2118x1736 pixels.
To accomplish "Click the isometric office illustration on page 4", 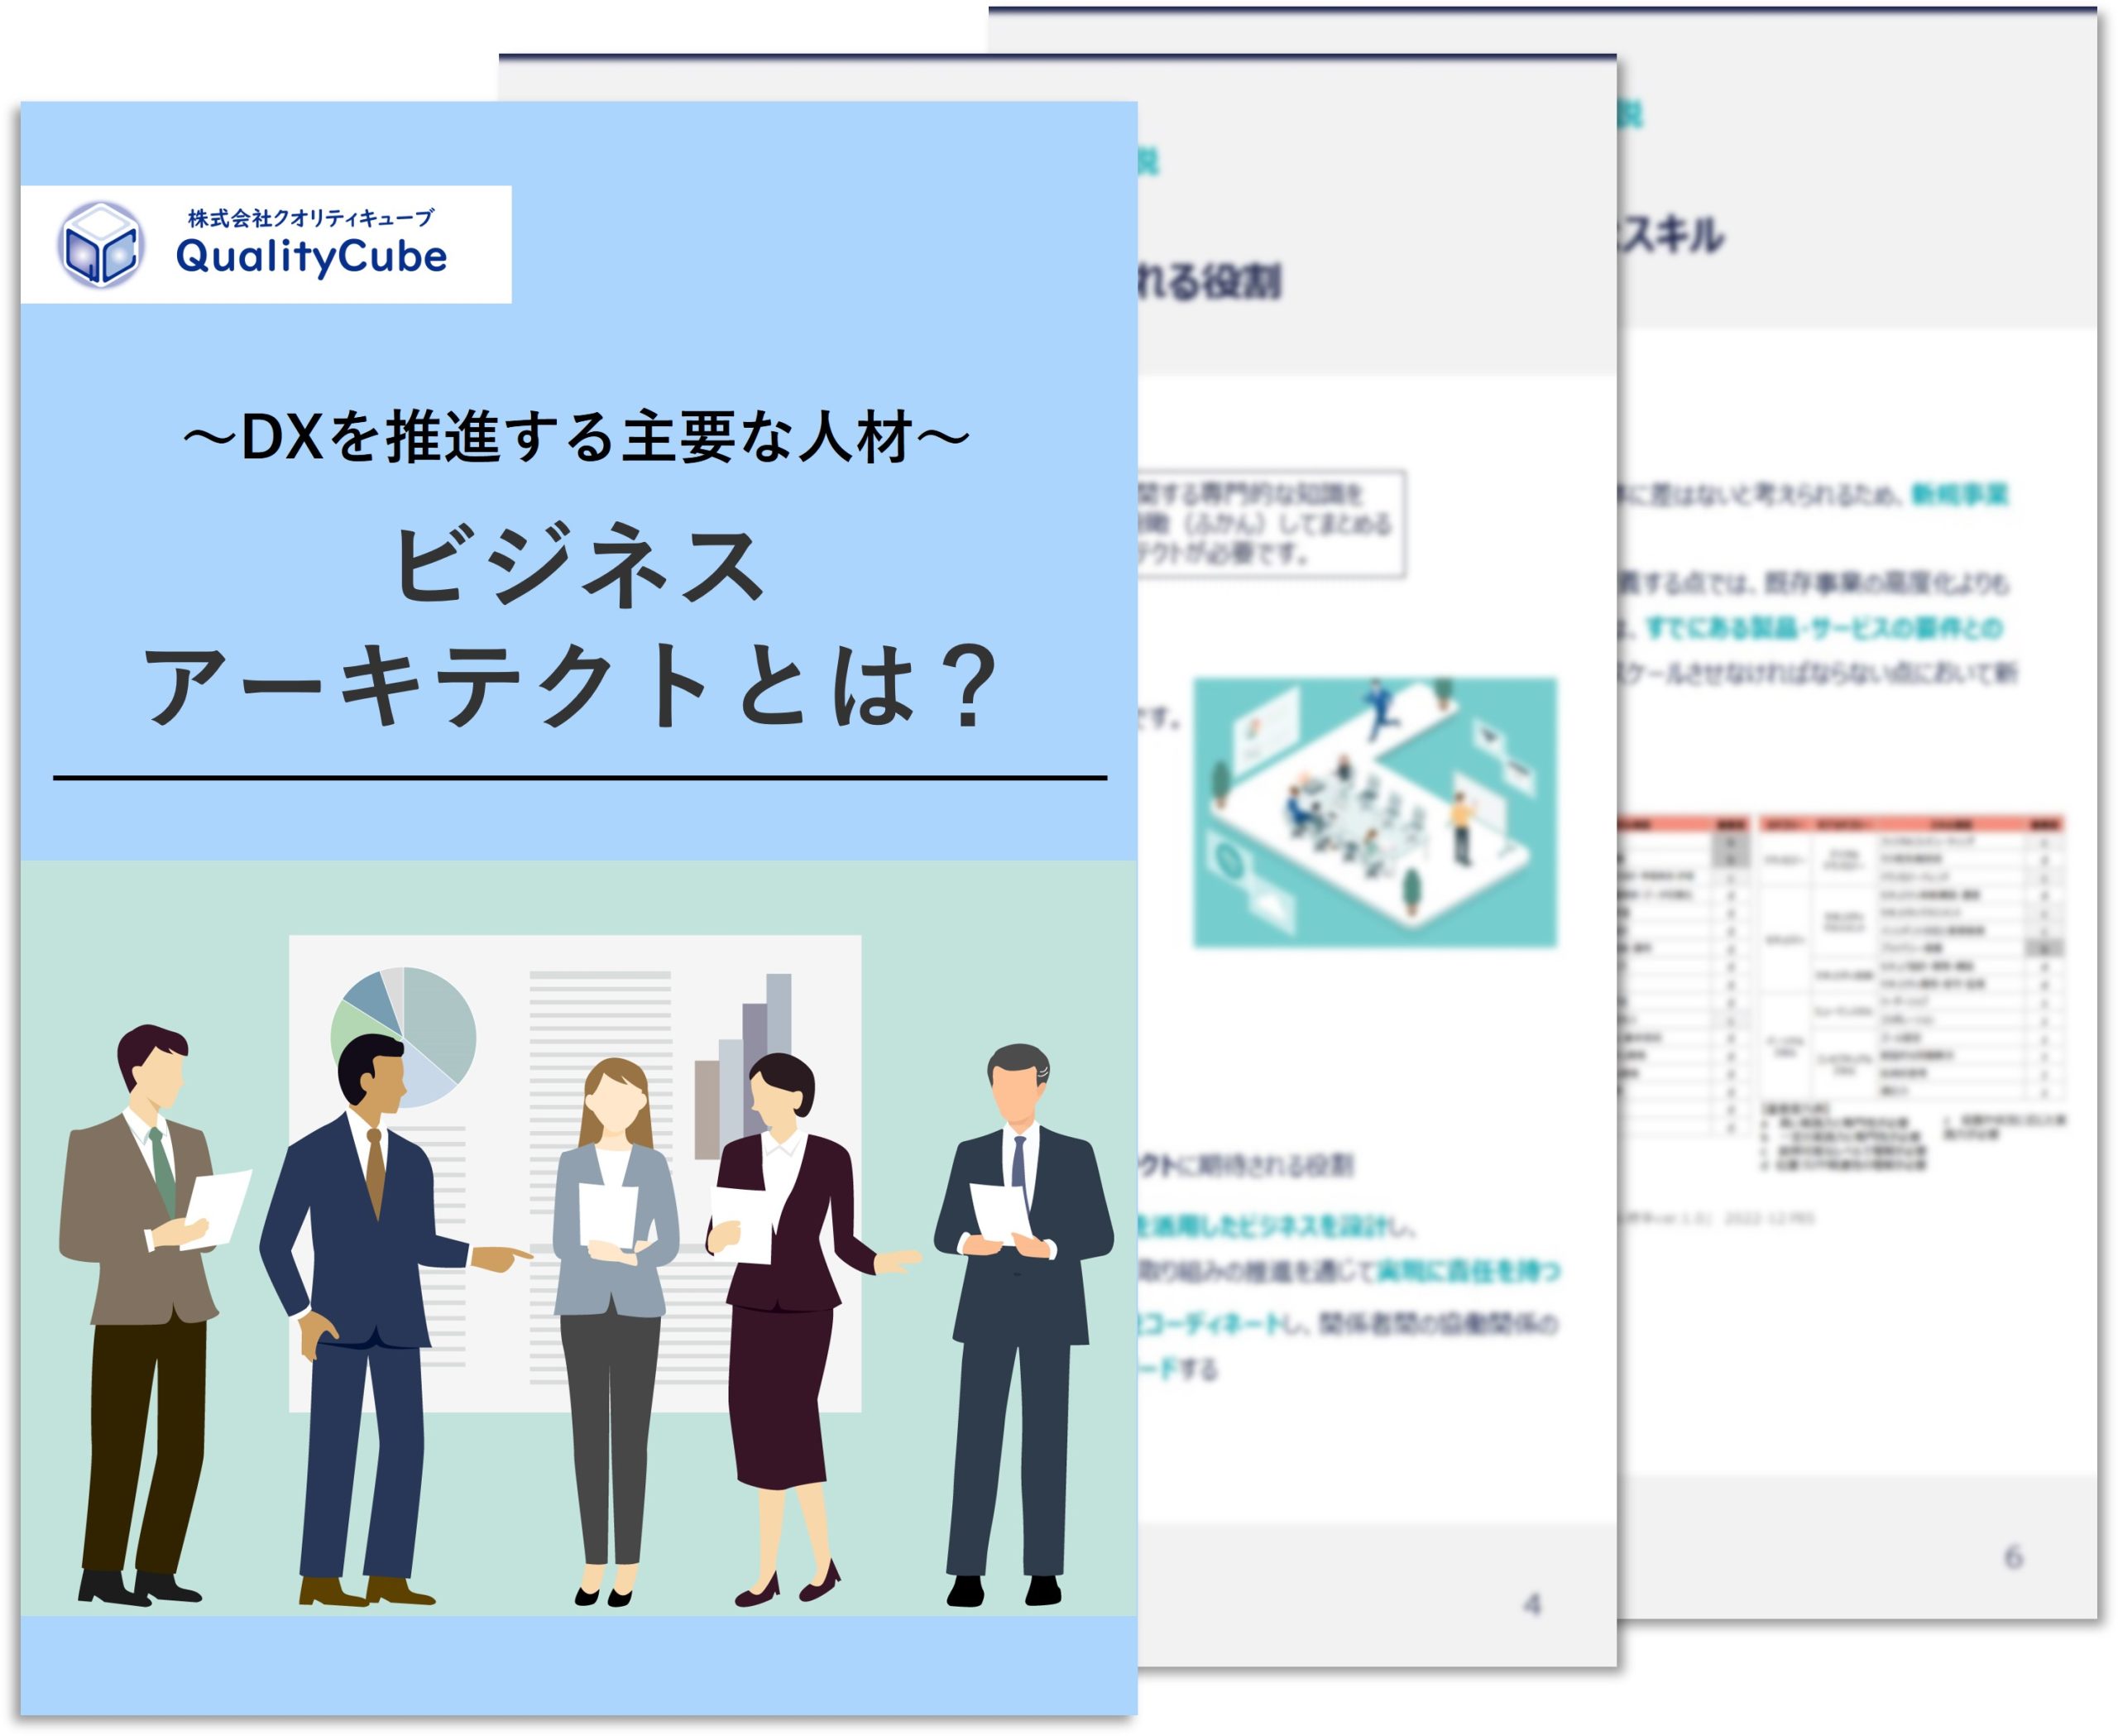I will (x=1375, y=812).
